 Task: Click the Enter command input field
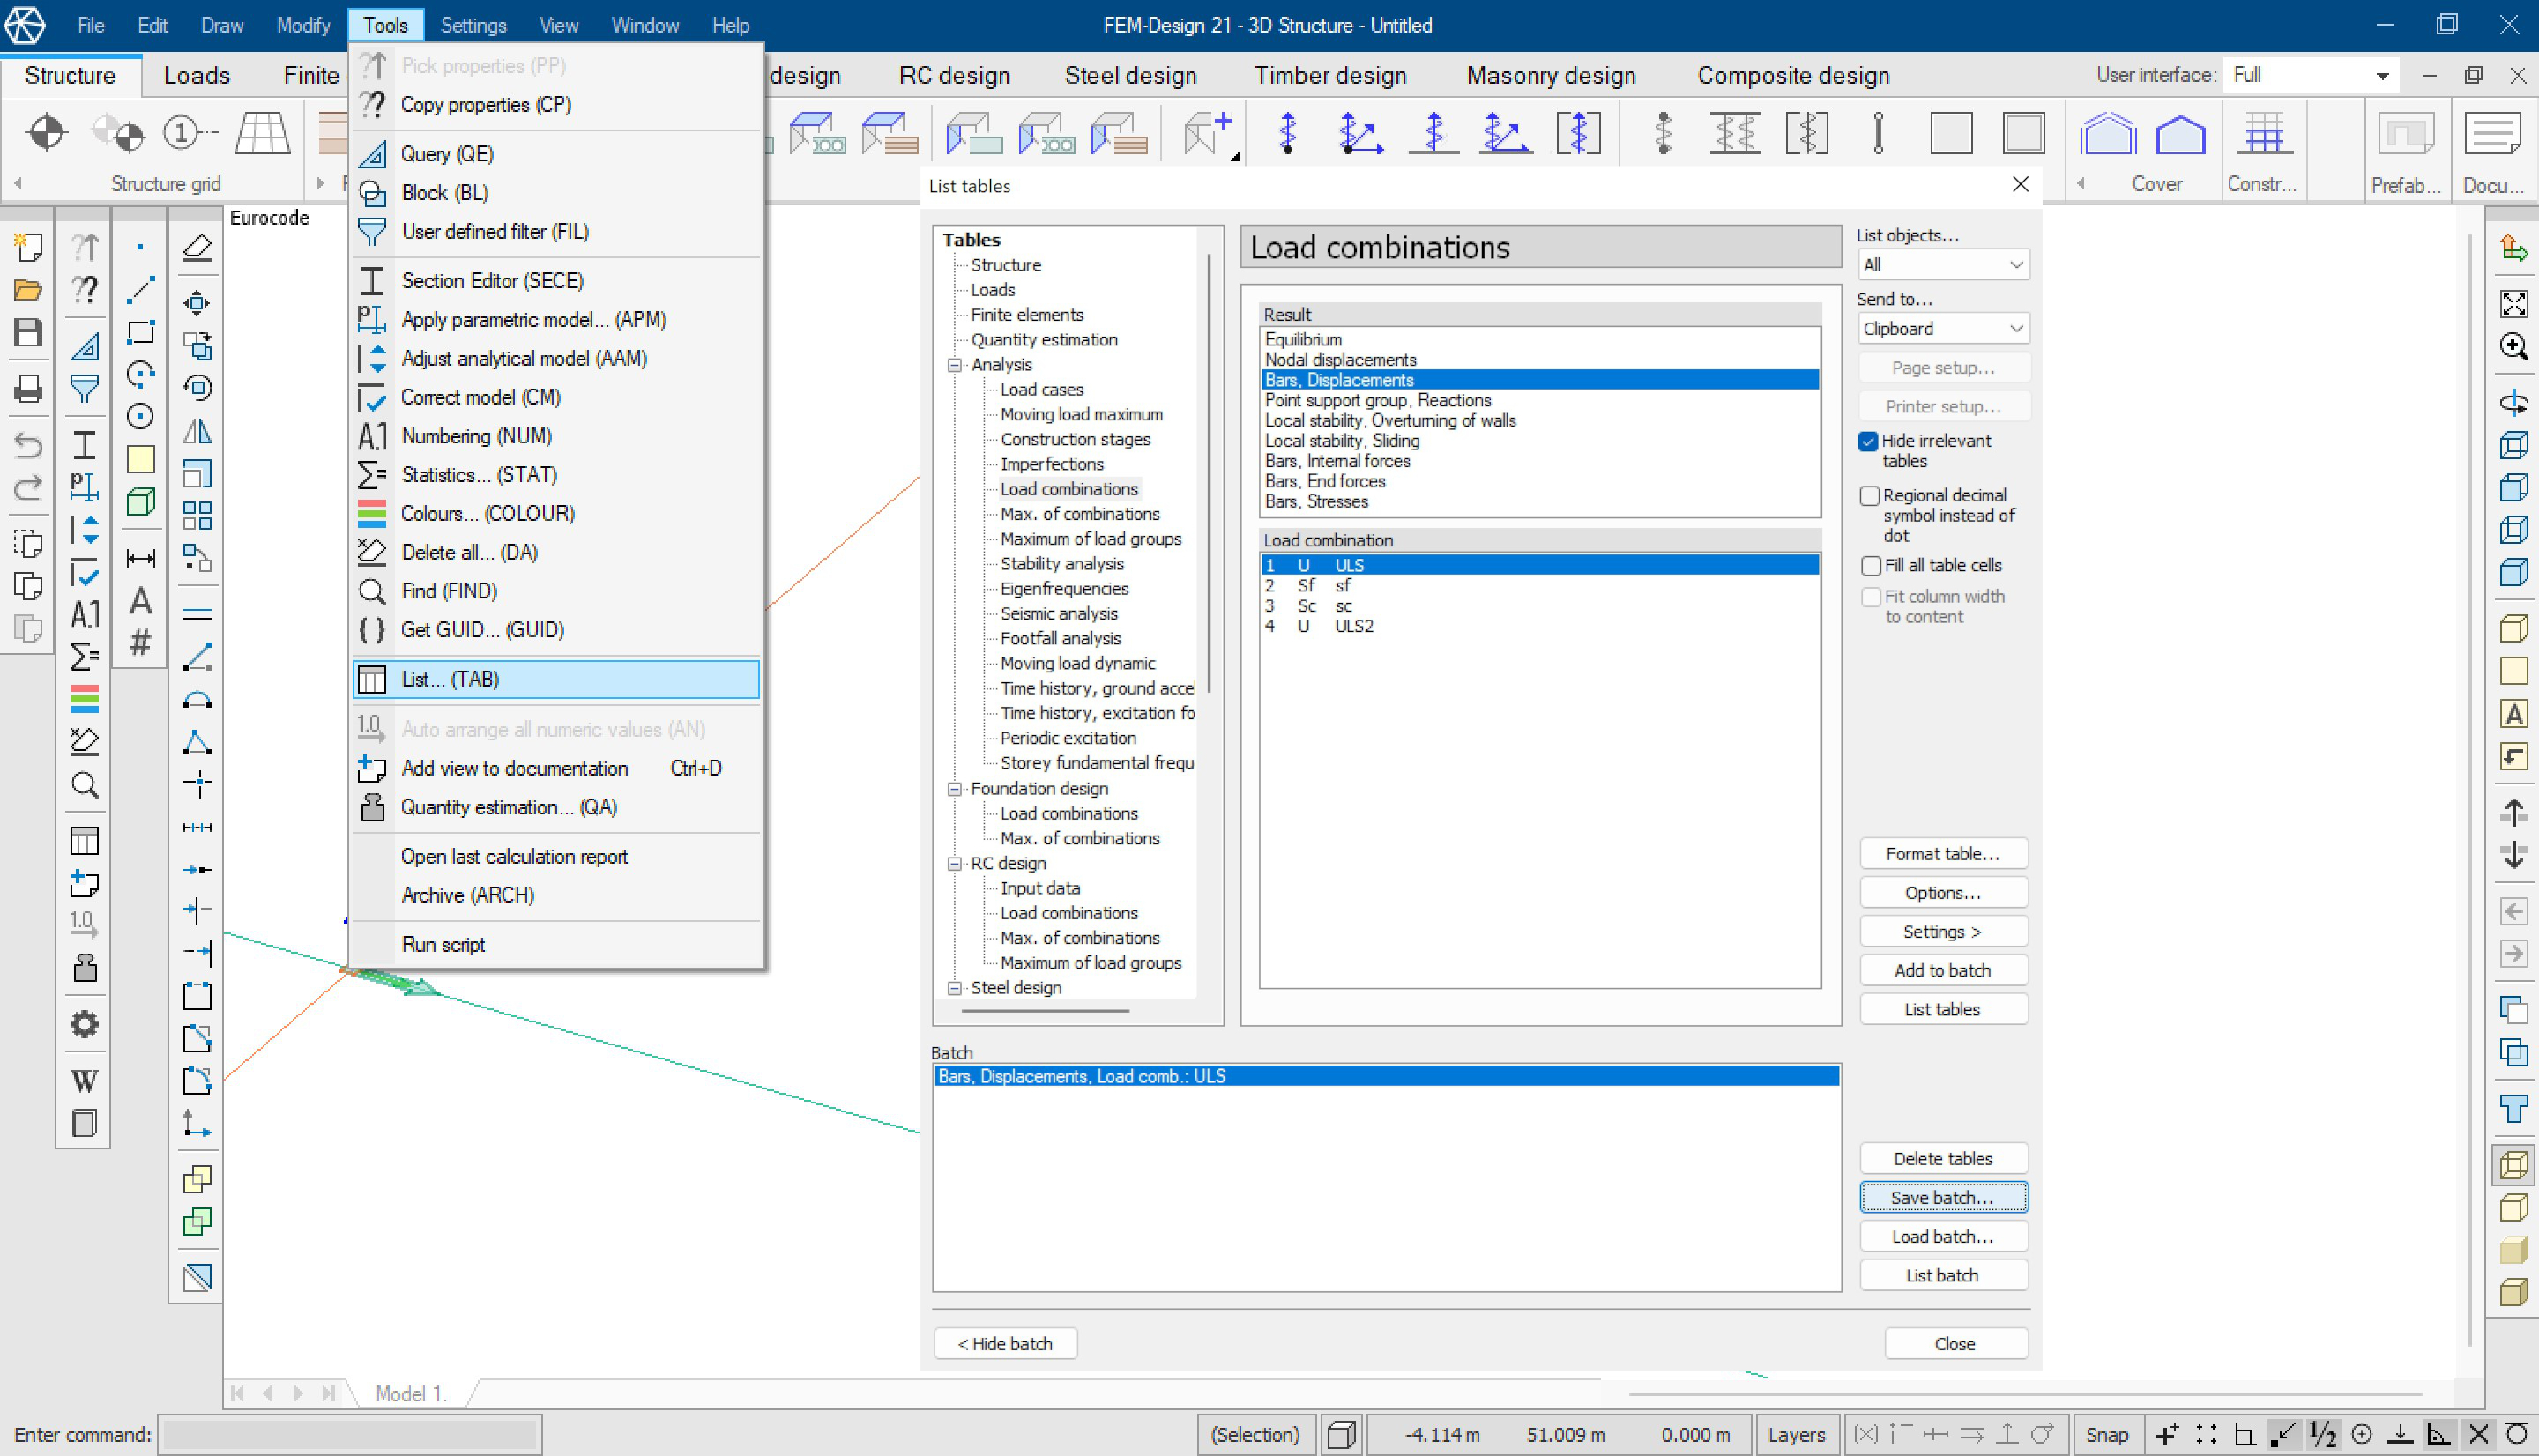(x=350, y=1434)
